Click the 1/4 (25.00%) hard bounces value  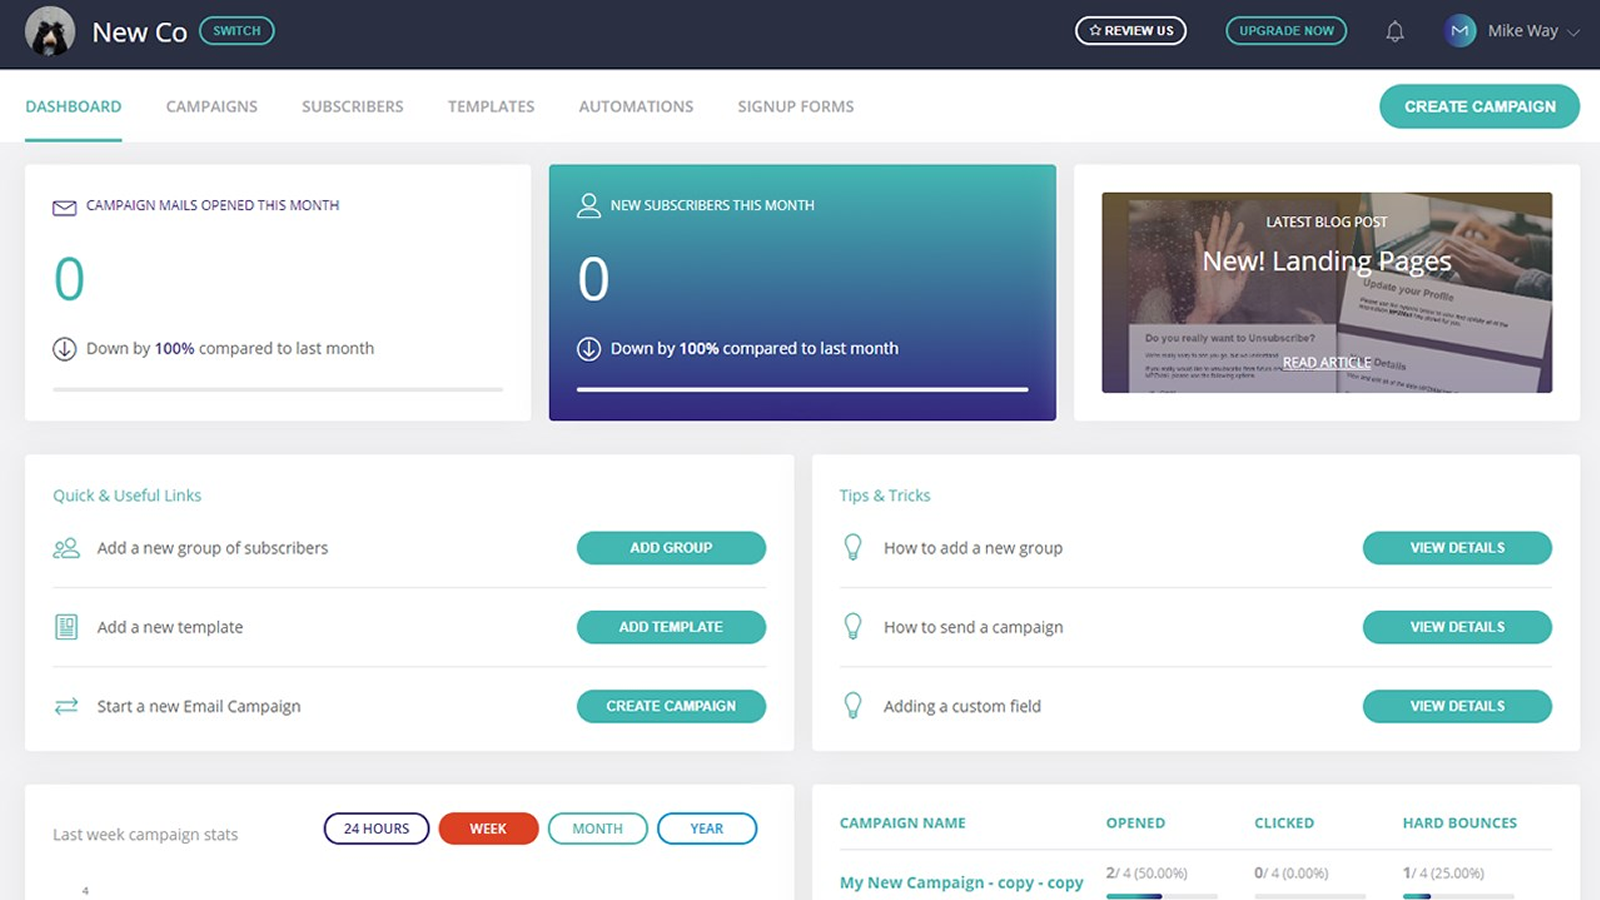tap(1443, 873)
